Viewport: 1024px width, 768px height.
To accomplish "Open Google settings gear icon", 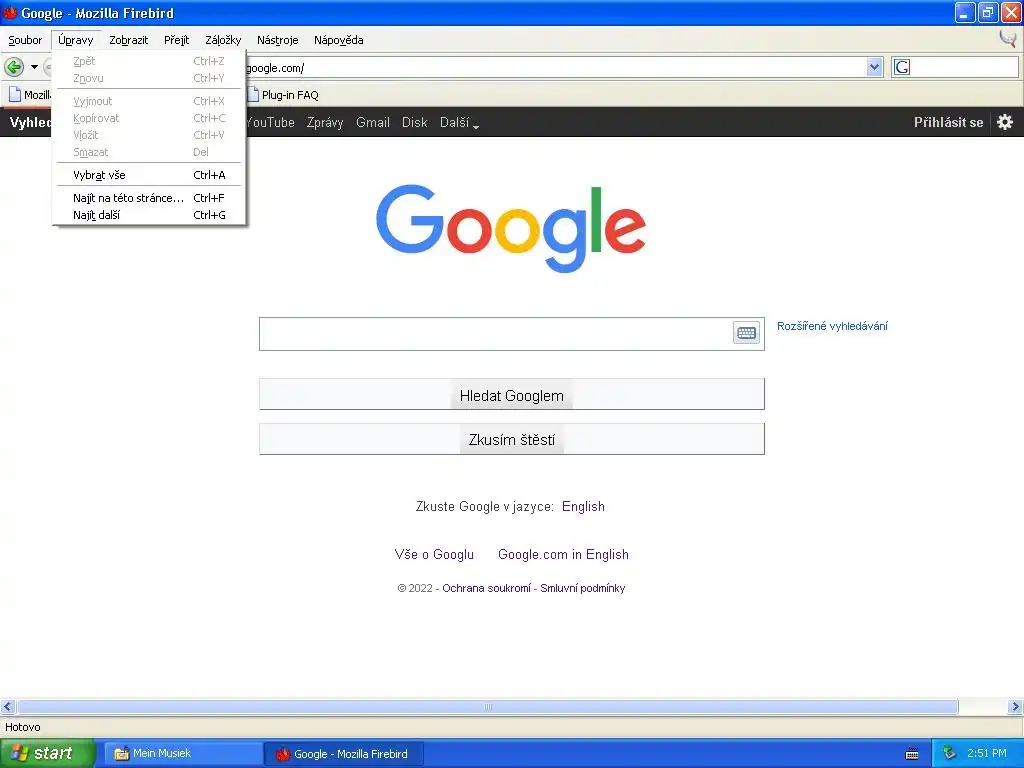I will 1004,122.
